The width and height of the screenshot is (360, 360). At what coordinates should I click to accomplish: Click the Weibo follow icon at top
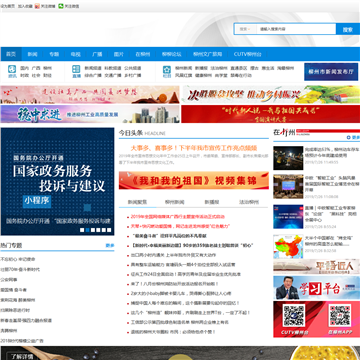(x=37, y=6)
